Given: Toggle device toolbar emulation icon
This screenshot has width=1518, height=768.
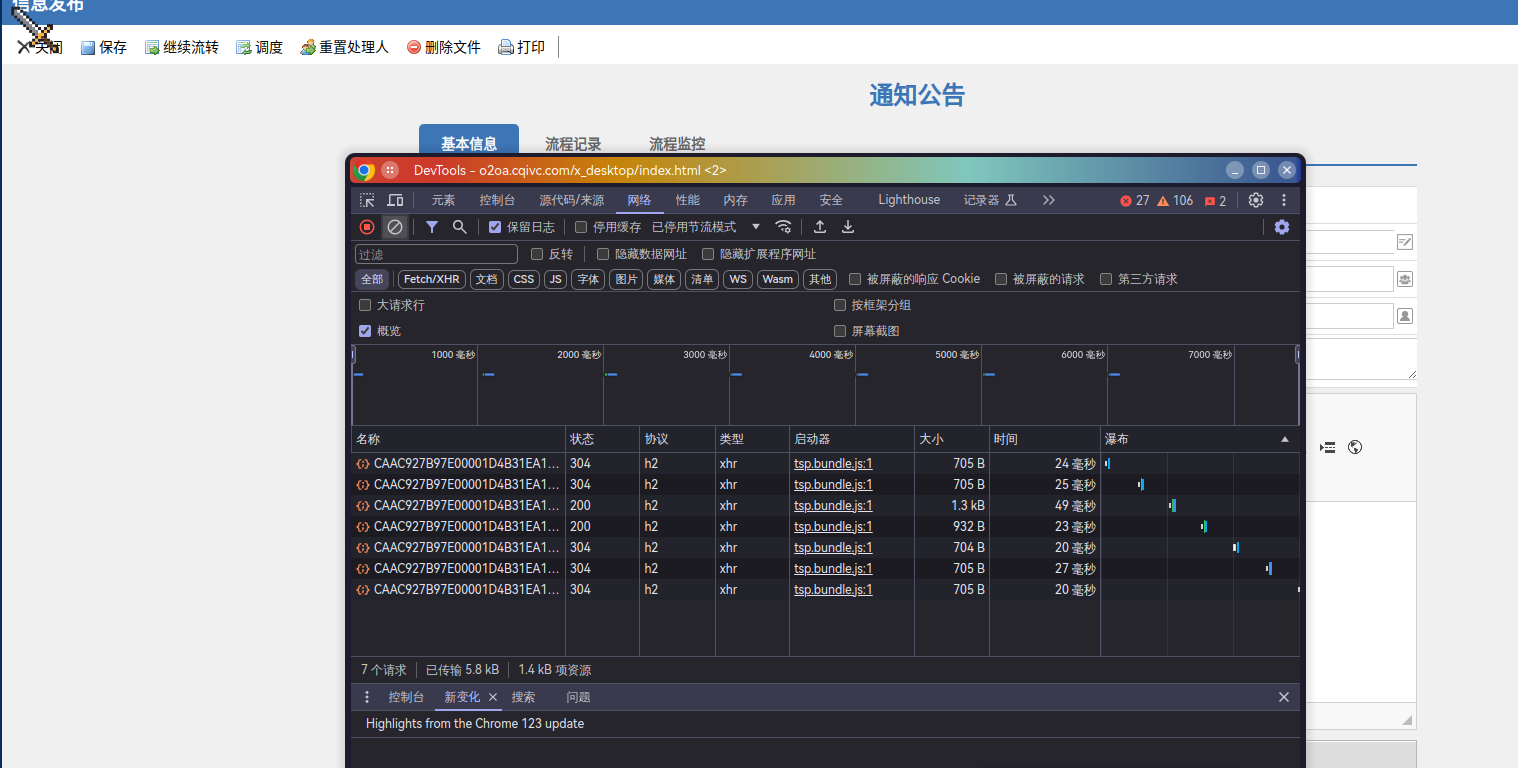Looking at the screenshot, I should click(396, 200).
